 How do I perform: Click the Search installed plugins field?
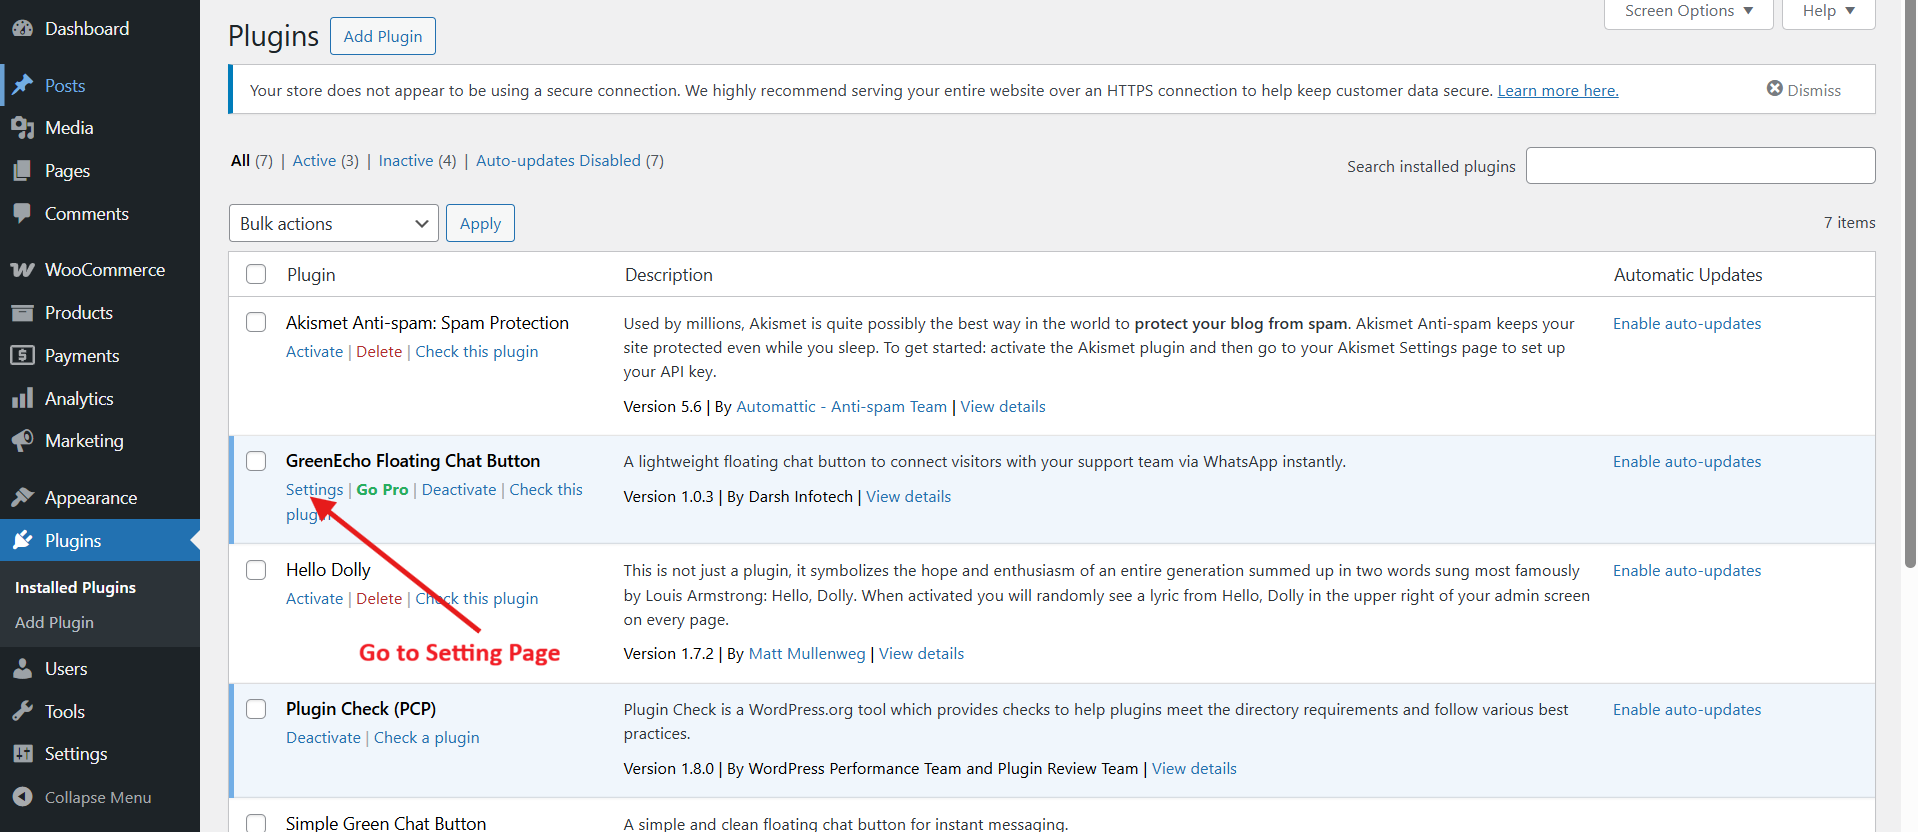pos(1700,165)
